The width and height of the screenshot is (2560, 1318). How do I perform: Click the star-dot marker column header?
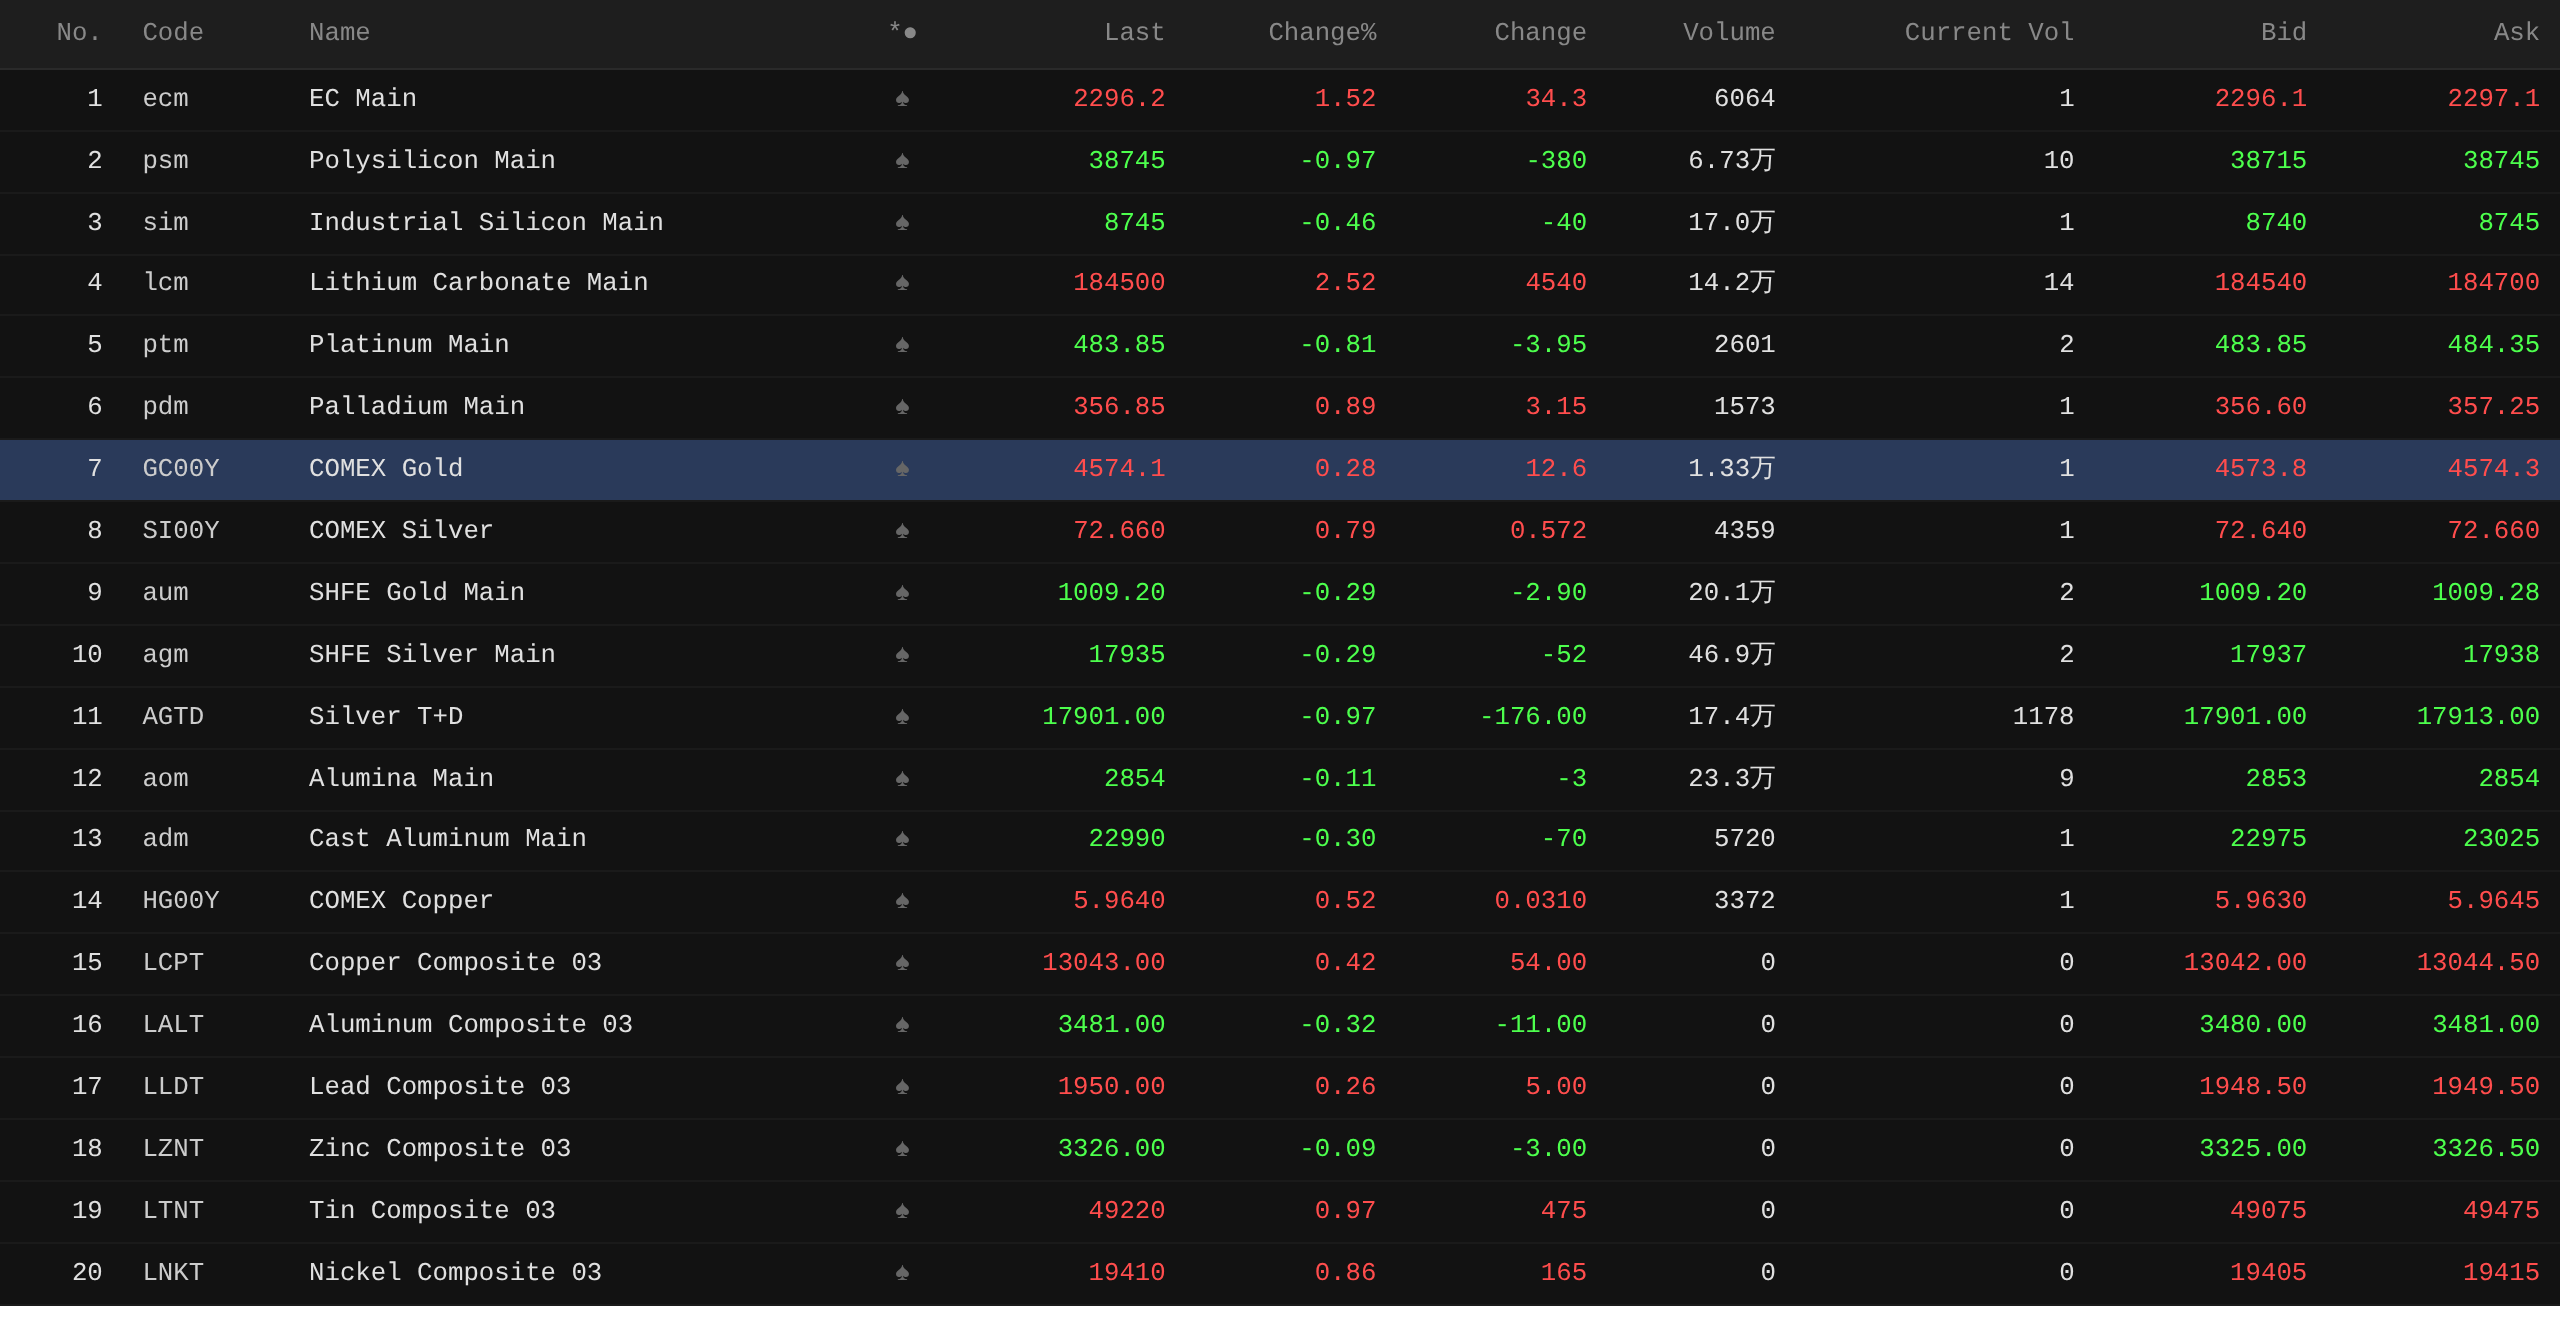[902, 33]
